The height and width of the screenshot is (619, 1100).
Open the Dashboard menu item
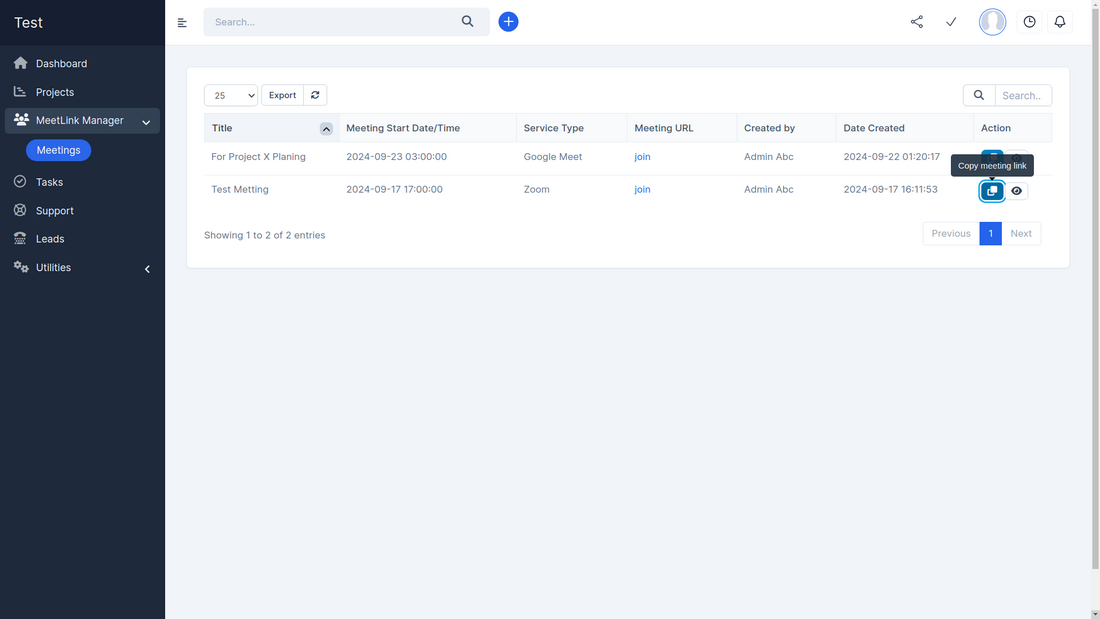point(60,63)
